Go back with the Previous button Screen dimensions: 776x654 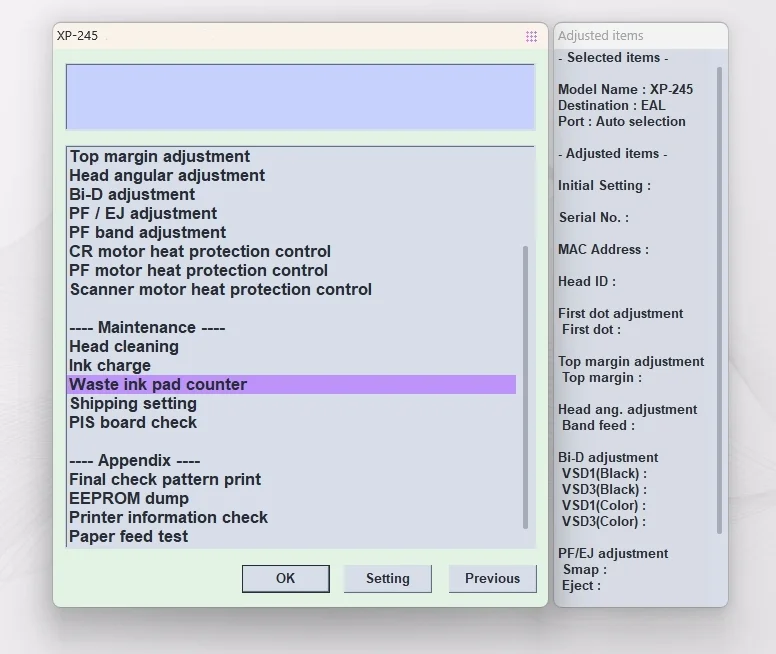(492, 578)
